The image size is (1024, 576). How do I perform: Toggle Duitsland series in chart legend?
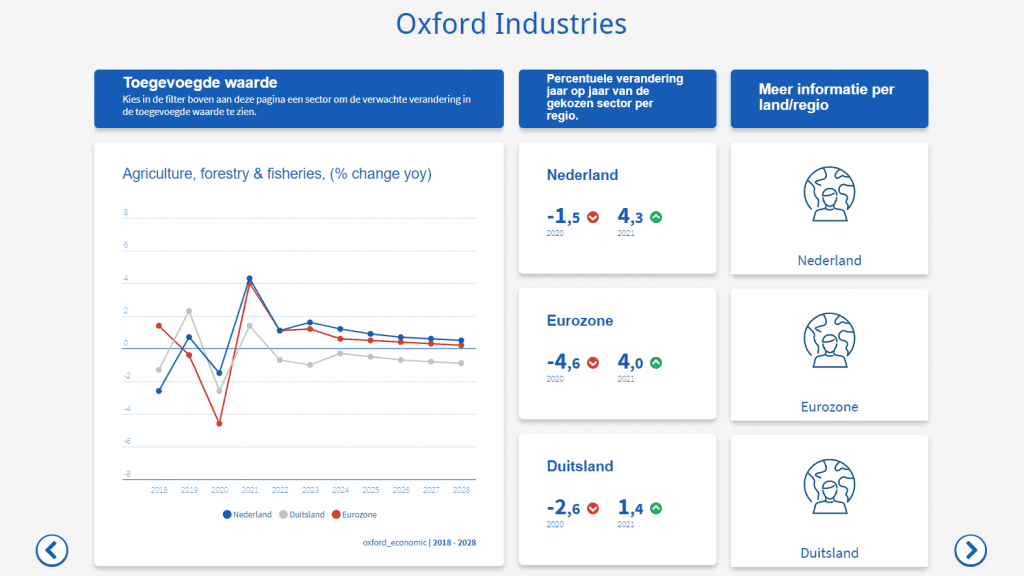click(301, 514)
